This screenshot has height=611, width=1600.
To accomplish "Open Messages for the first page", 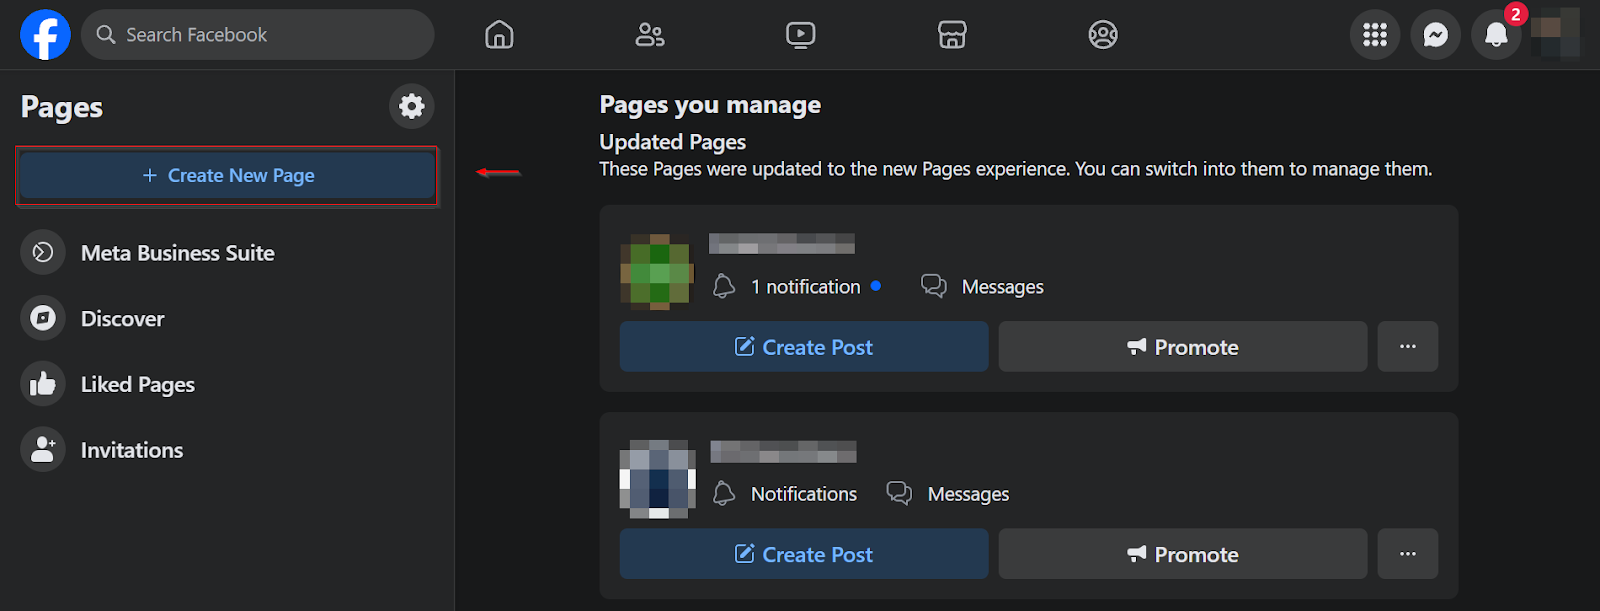I will [1002, 287].
